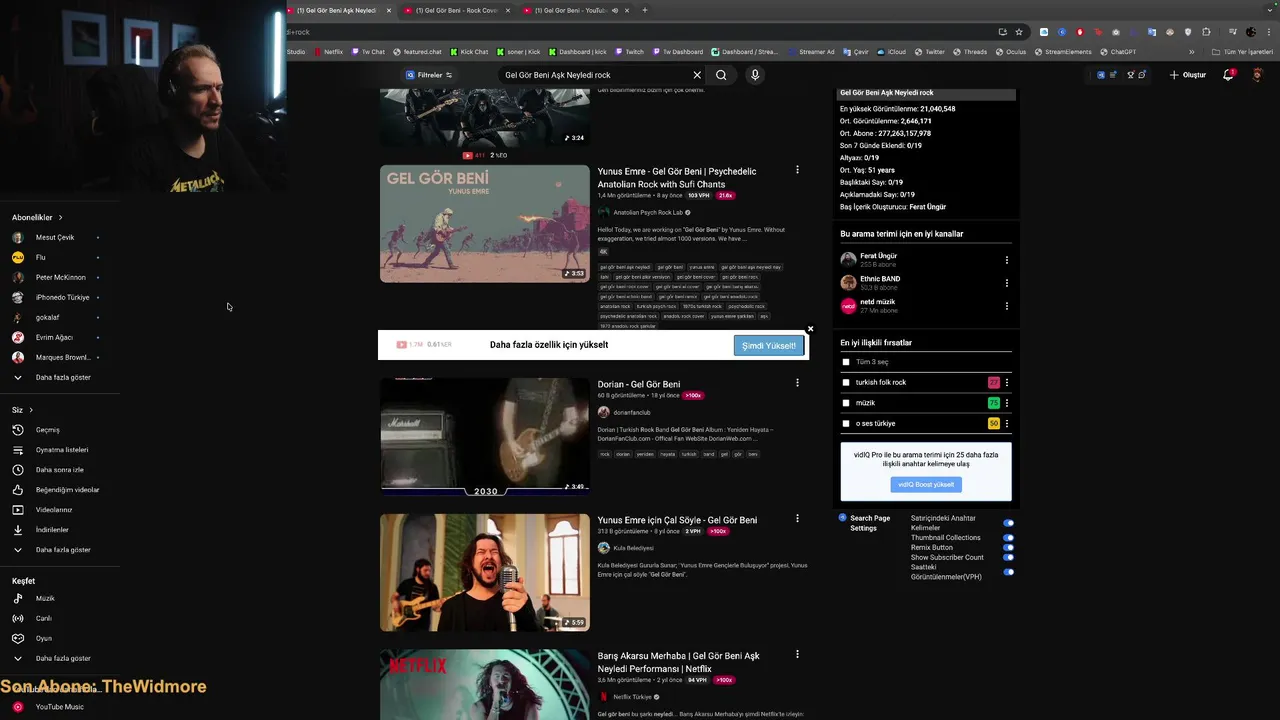Open options for Yunus Emre Psychedelic video
The image size is (1280, 720).
coord(797,170)
